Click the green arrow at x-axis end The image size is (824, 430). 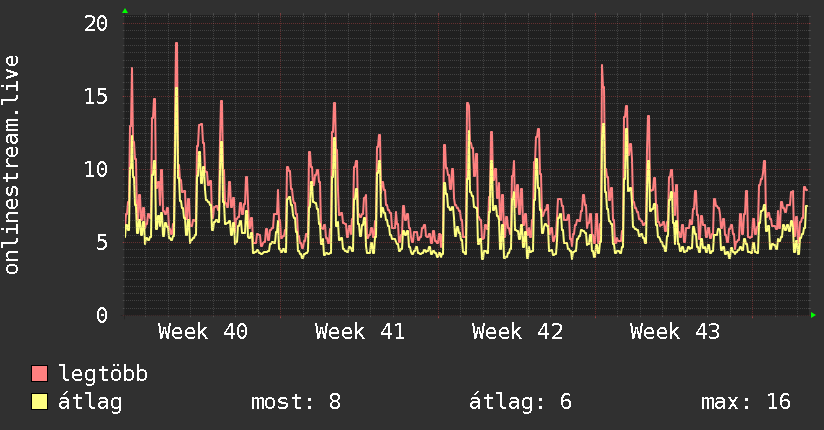[x=813, y=315]
